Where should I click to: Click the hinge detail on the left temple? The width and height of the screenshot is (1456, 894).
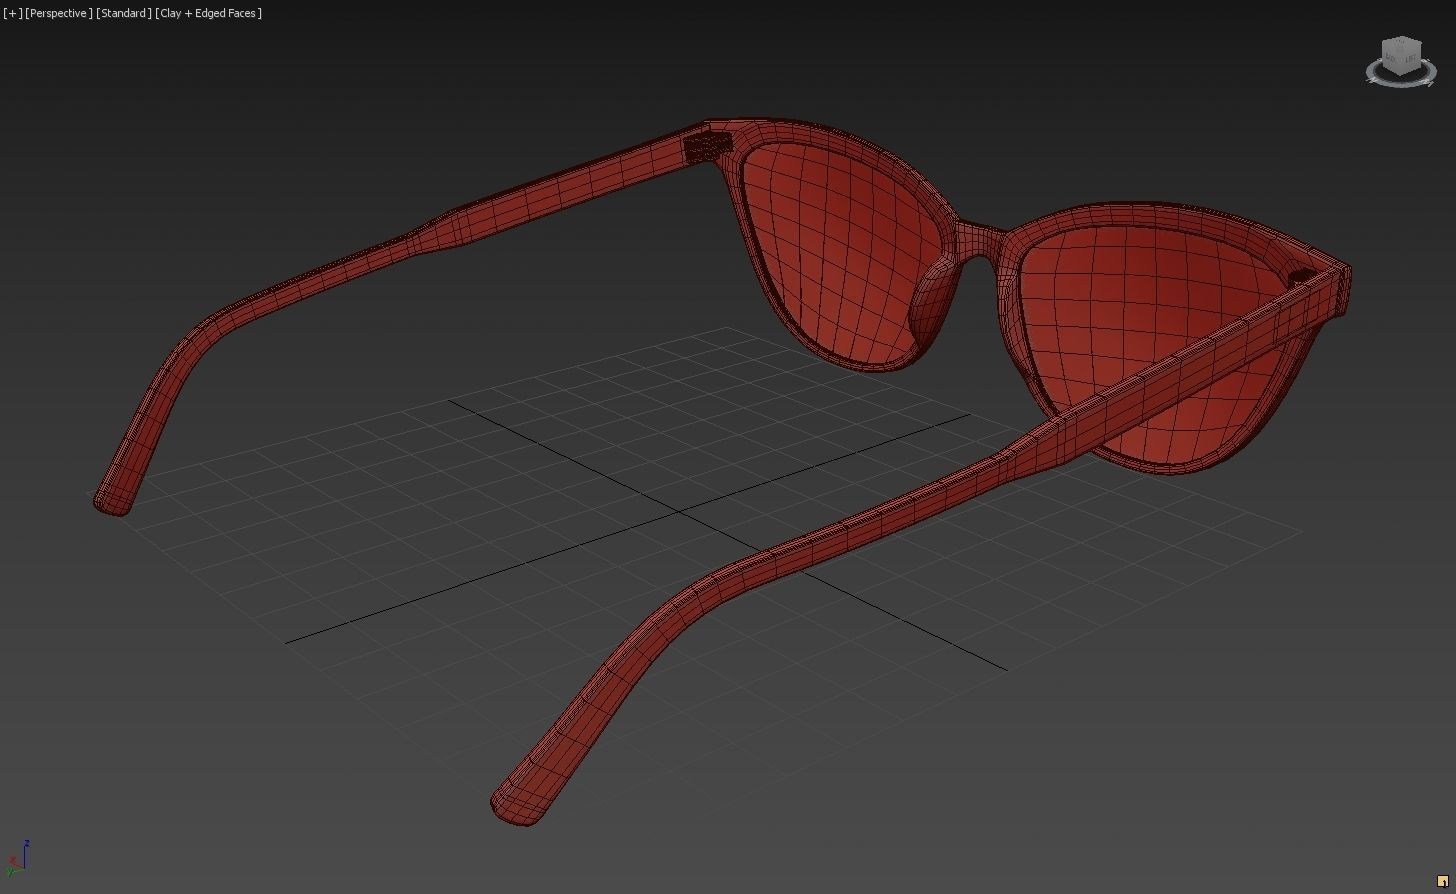tap(707, 148)
